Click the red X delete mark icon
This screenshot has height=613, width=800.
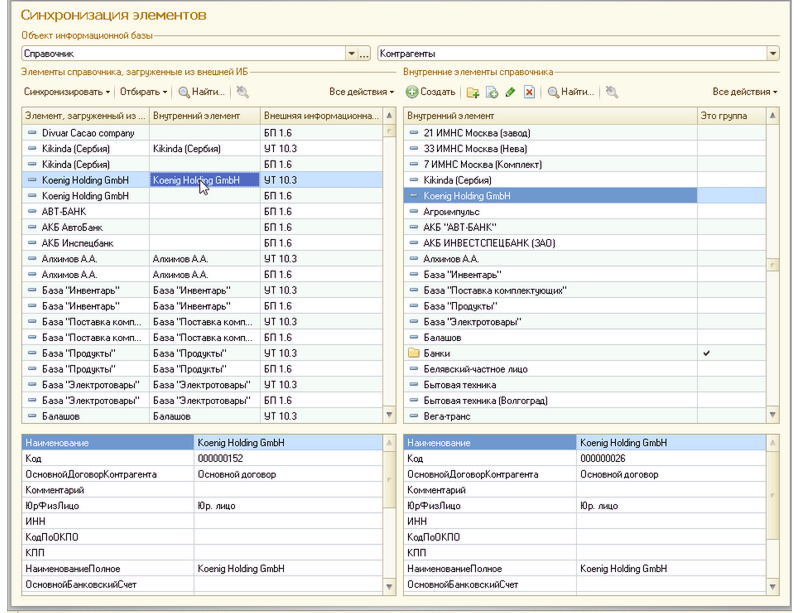click(530, 92)
